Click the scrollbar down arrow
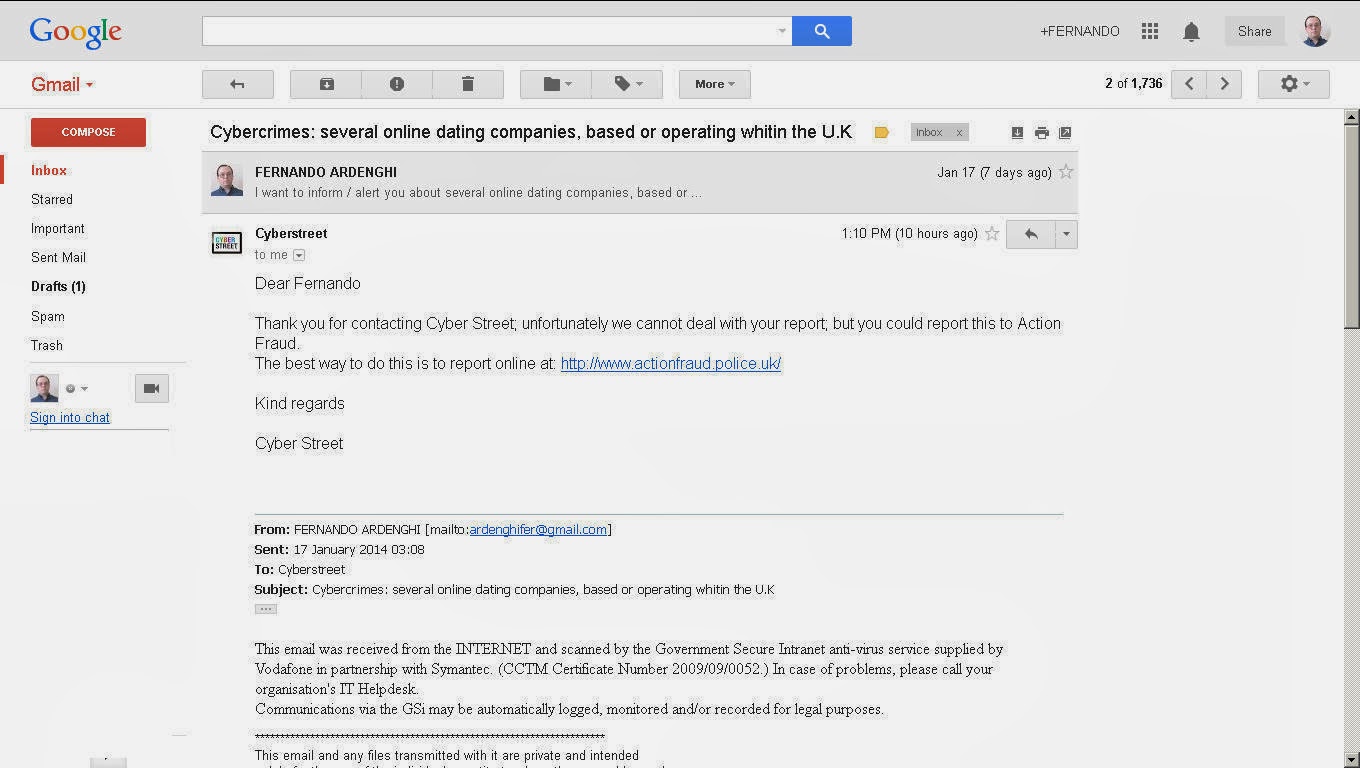This screenshot has height=768, width=1360. click(1351, 759)
